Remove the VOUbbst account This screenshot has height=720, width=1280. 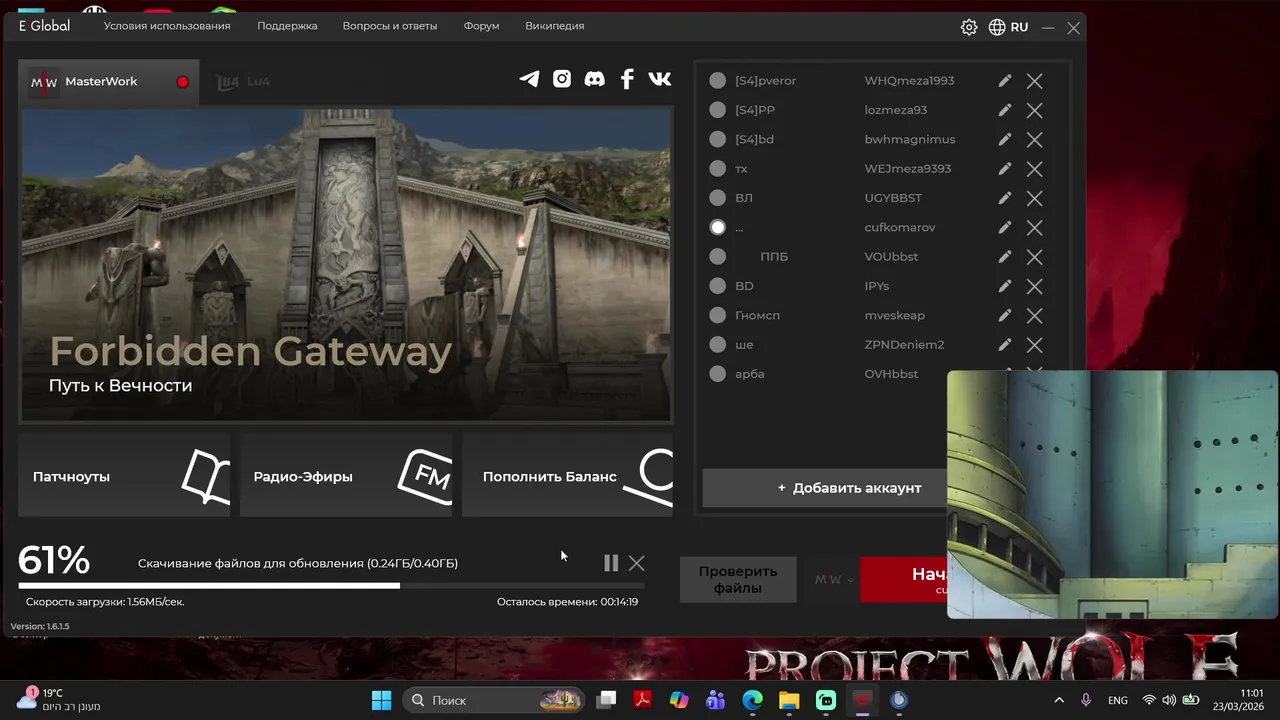(x=1035, y=257)
